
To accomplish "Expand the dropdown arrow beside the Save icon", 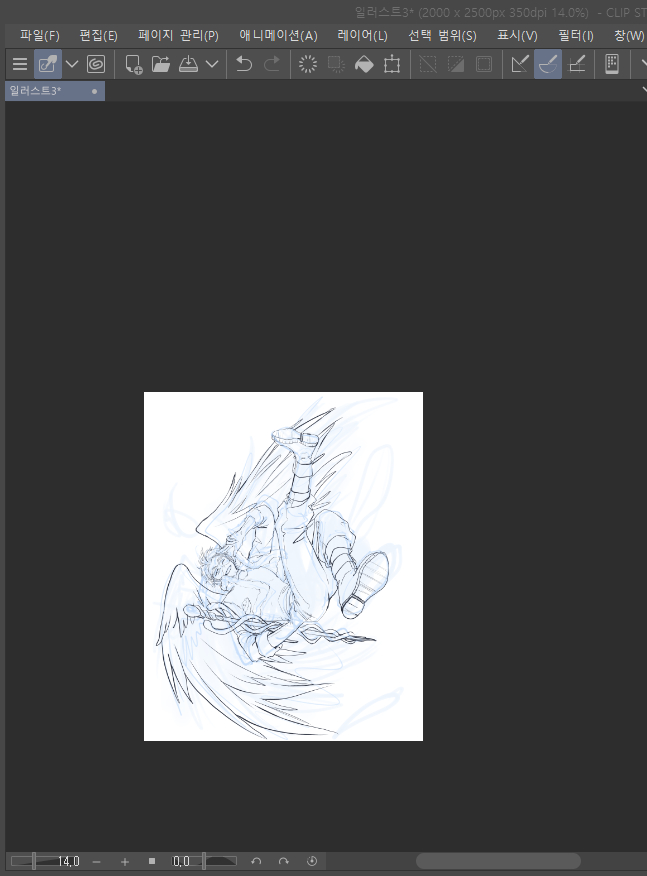I will click(x=212, y=64).
